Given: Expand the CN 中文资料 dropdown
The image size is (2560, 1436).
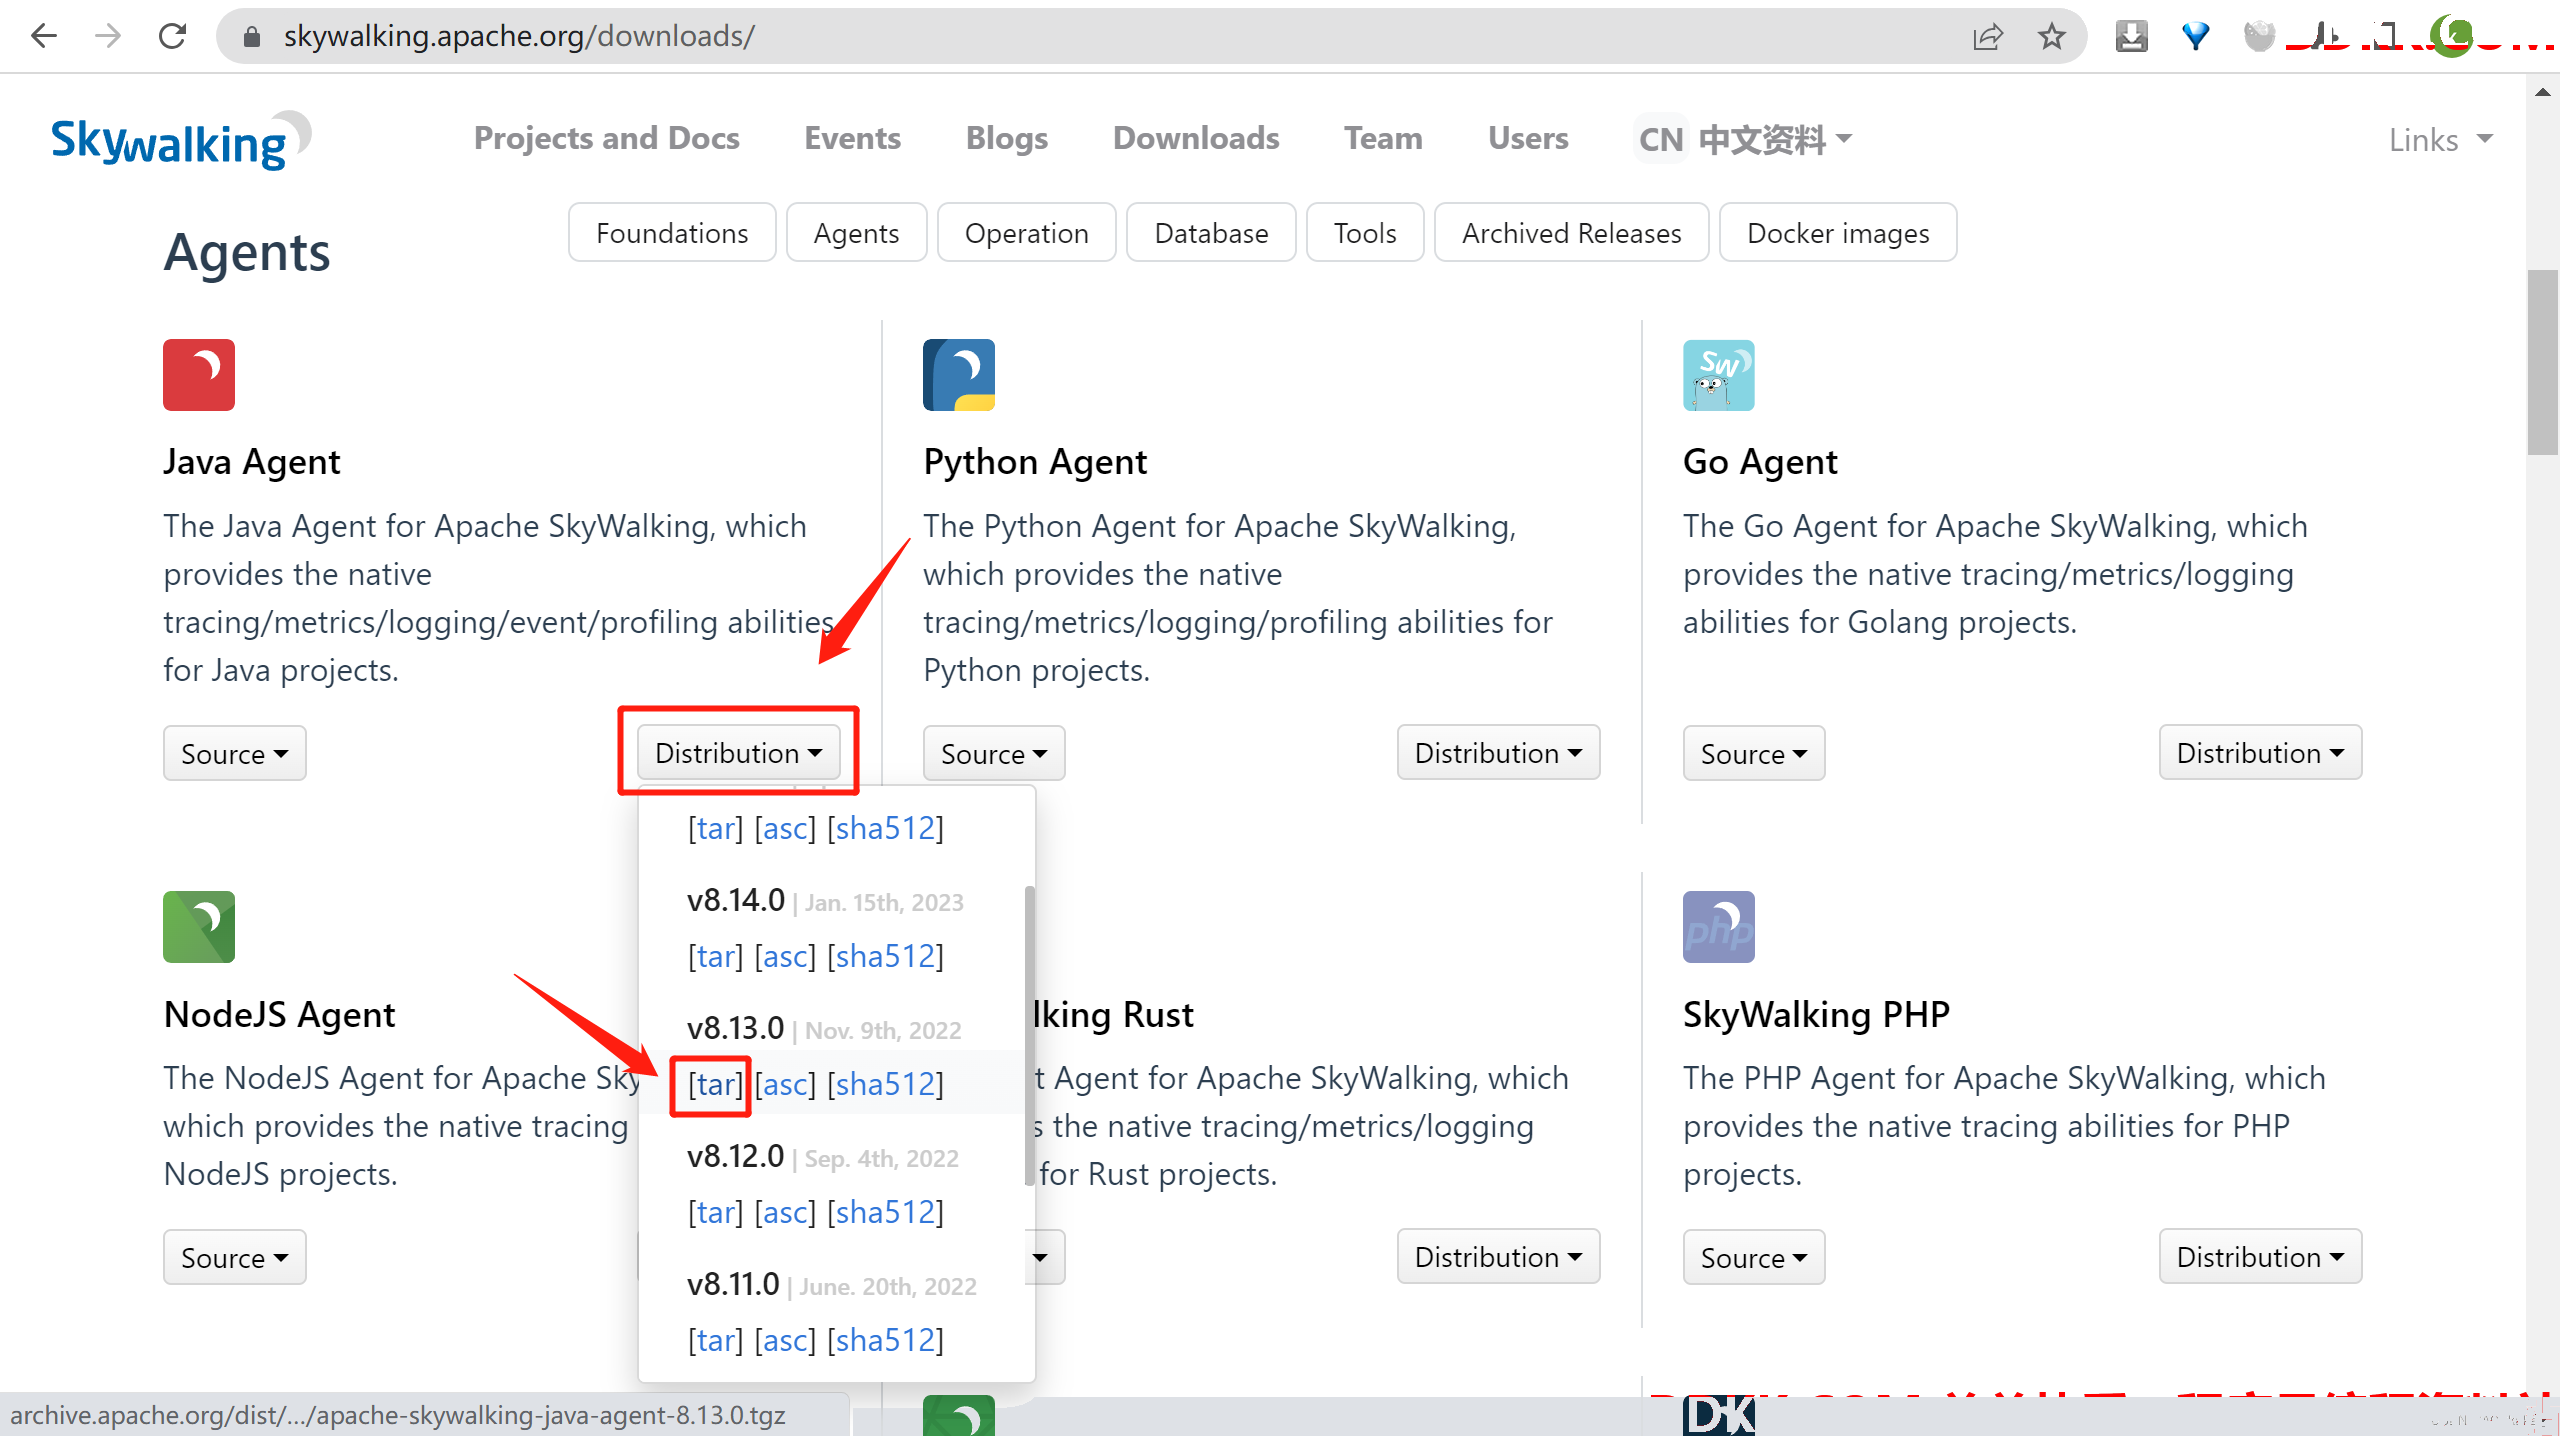Looking at the screenshot, I should click(x=1745, y=139).
